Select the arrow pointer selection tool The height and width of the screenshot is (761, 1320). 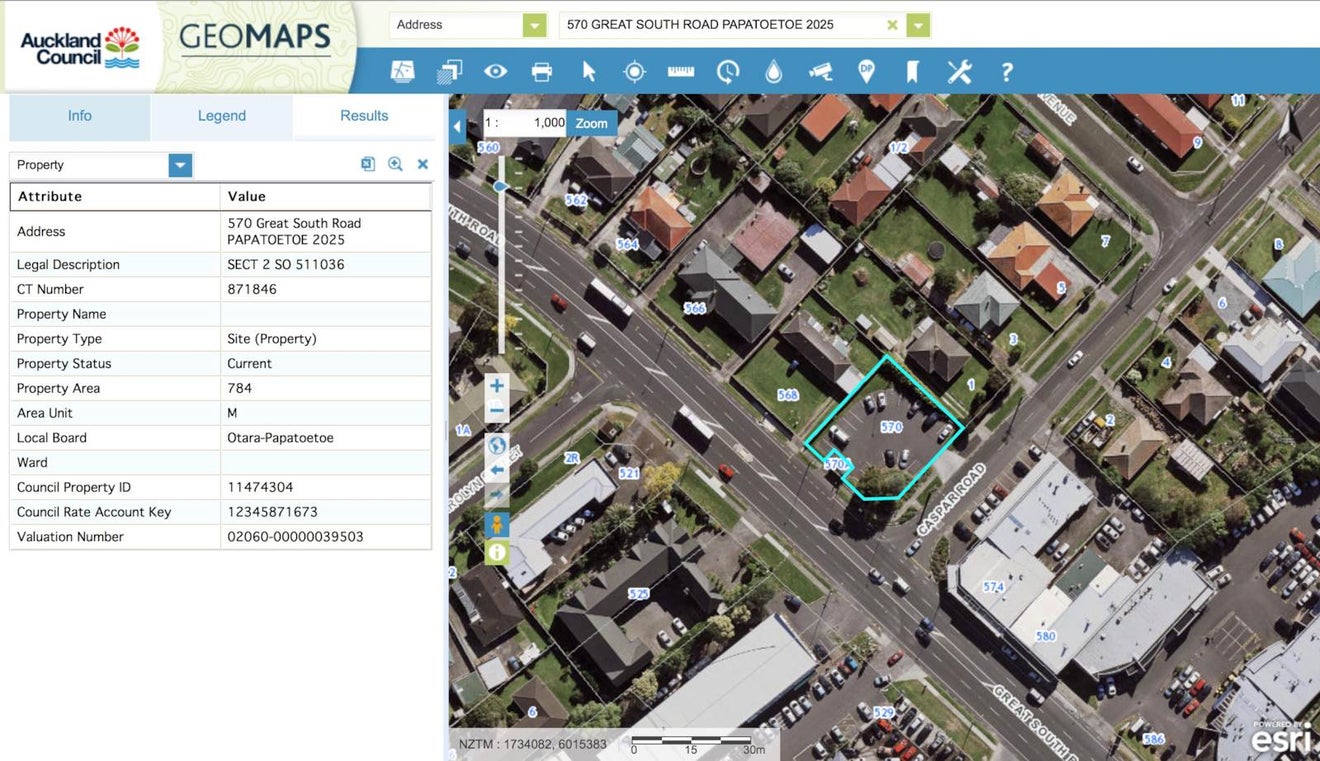coord(589,71)
